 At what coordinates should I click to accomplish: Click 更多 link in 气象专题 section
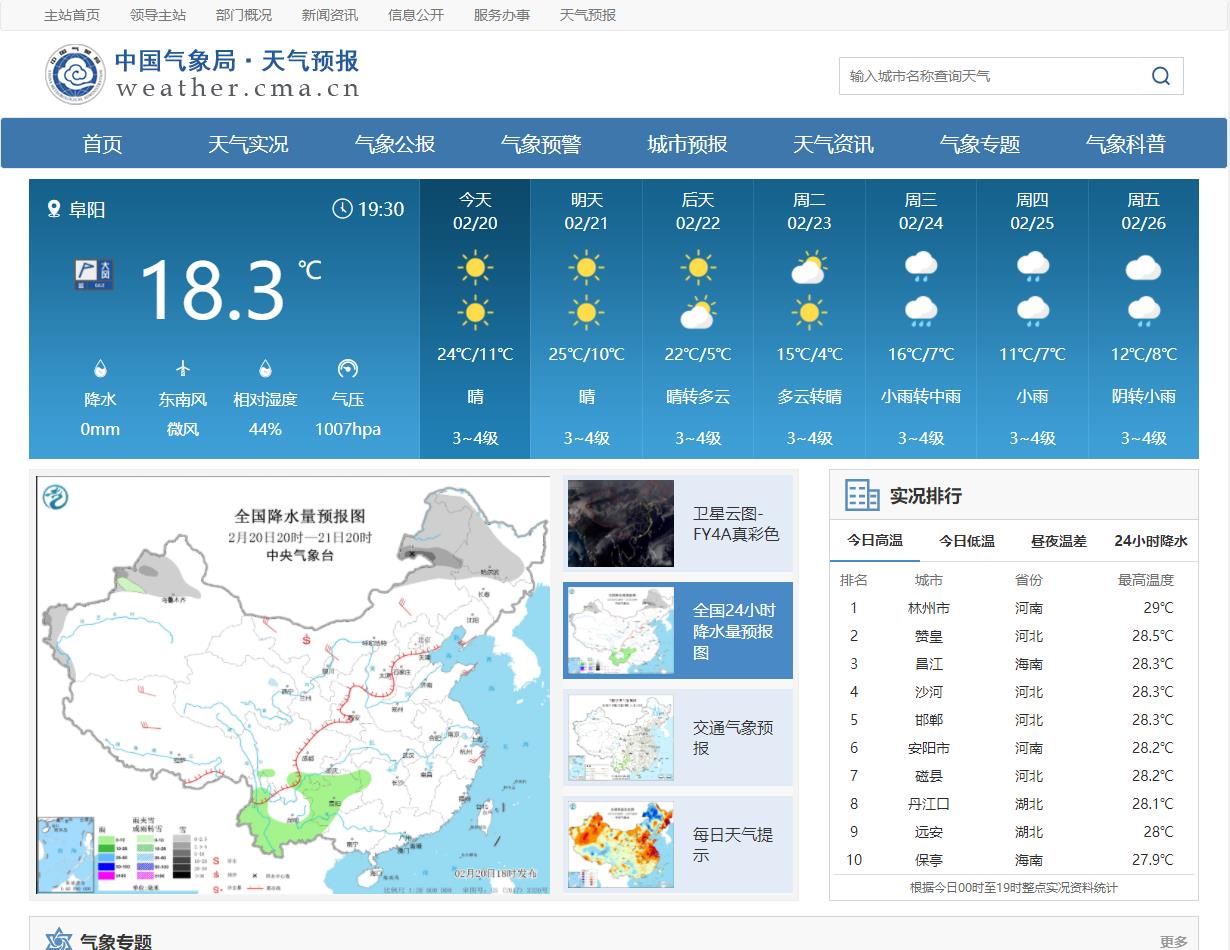[x=1173, y=941]
